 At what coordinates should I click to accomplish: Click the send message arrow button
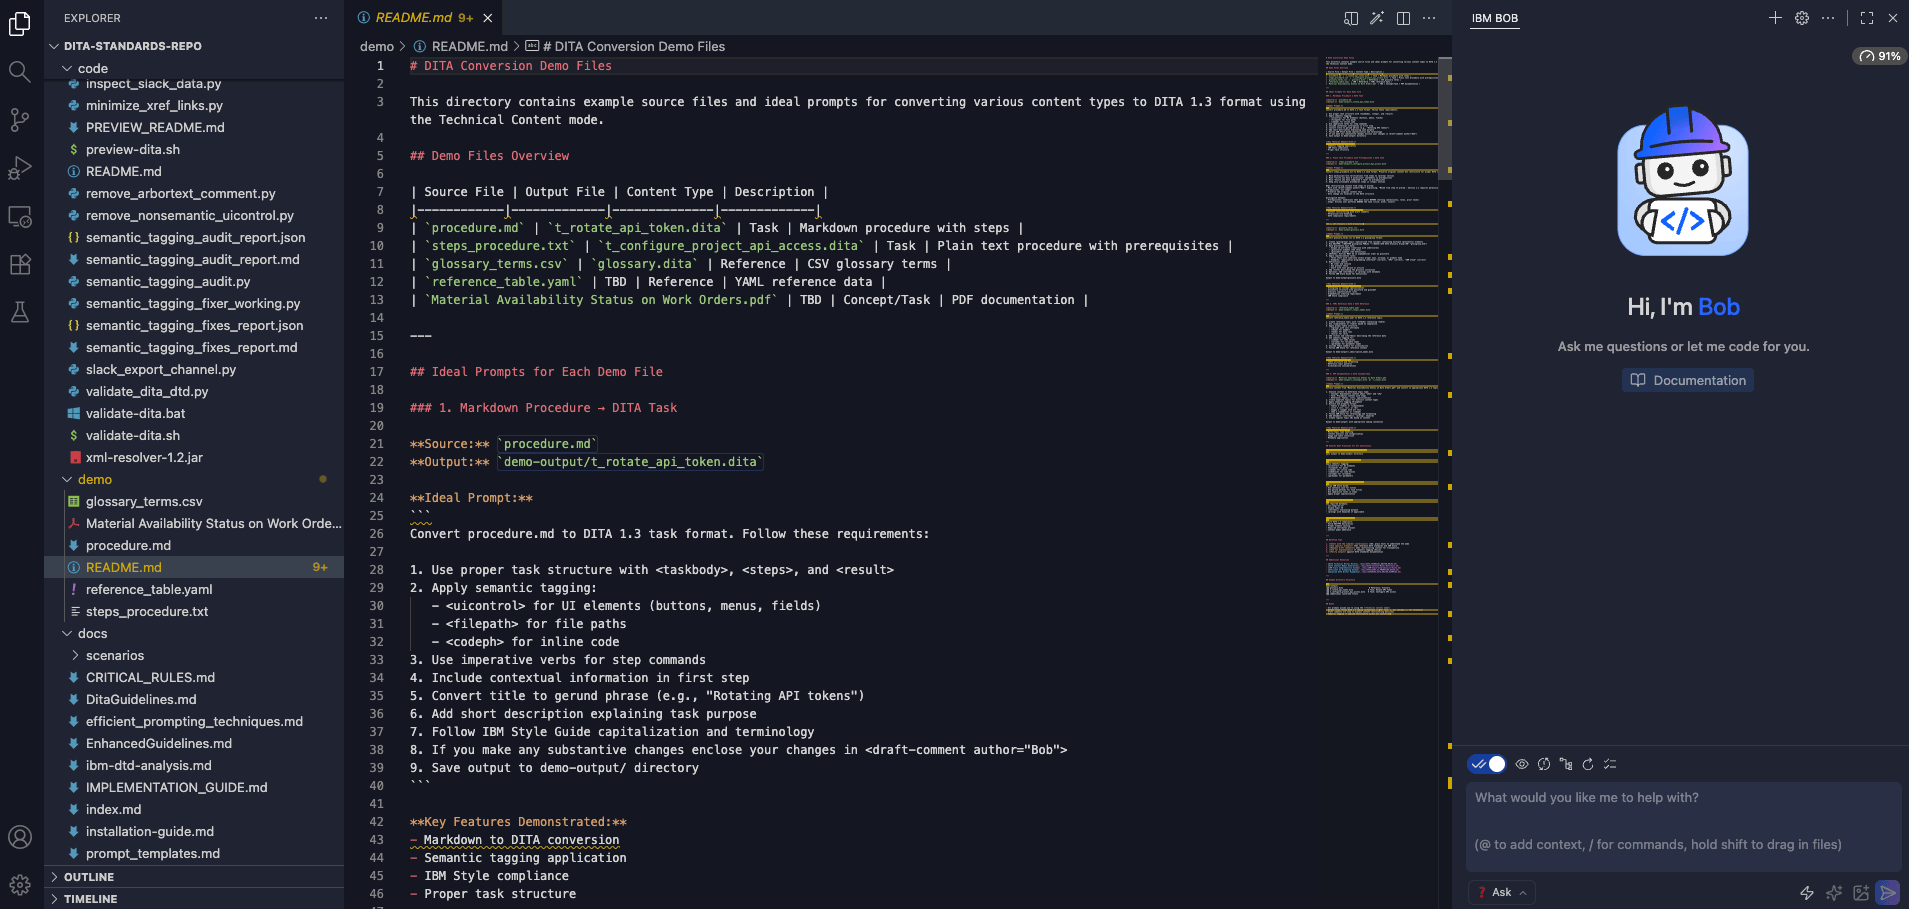pos(1887,892)
